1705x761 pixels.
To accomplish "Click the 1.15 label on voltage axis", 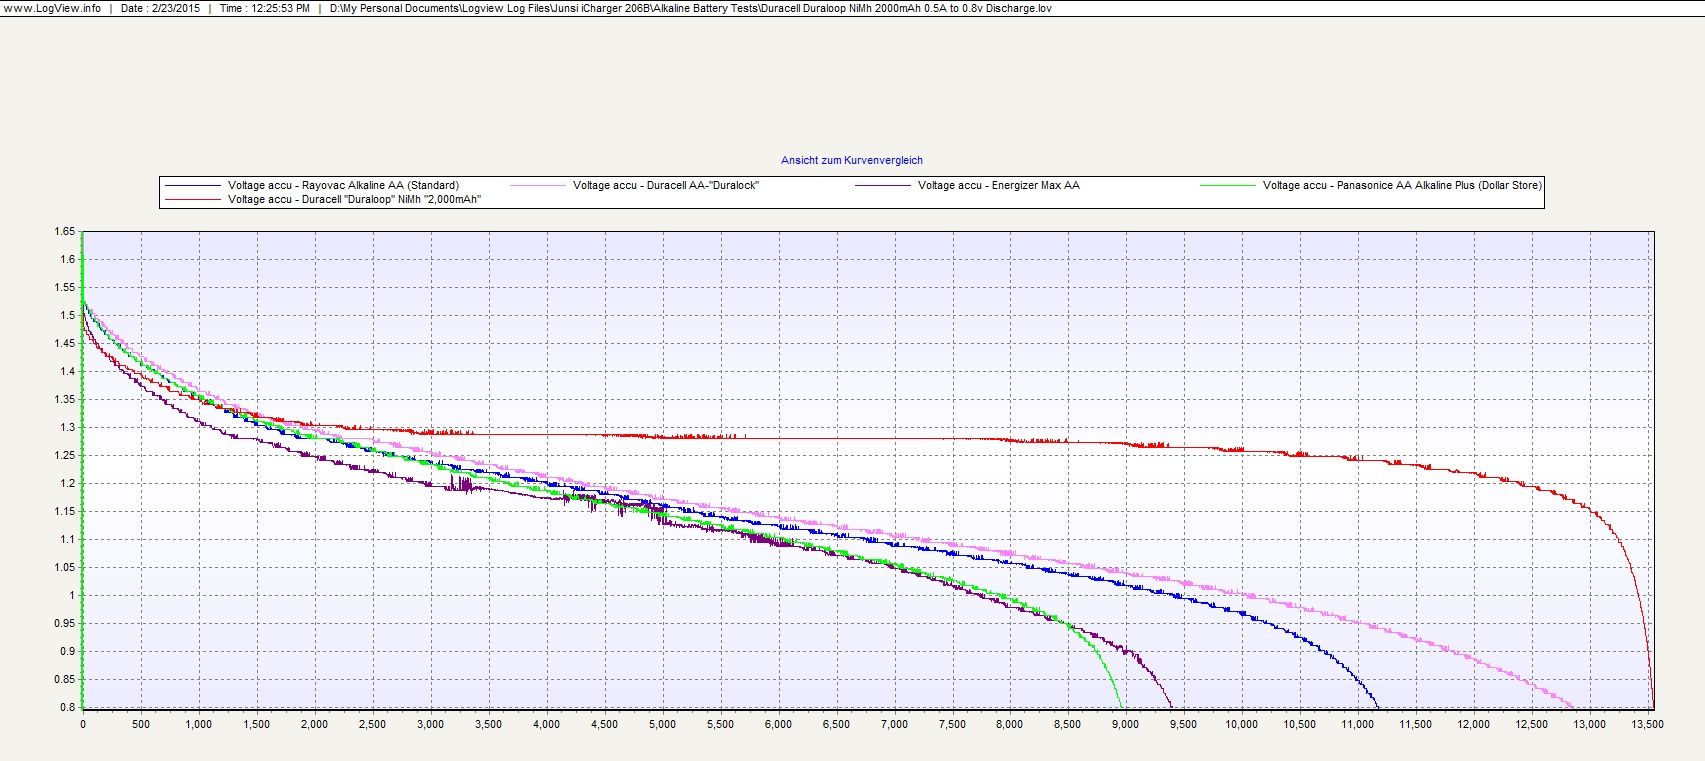I will click(65, 511).
